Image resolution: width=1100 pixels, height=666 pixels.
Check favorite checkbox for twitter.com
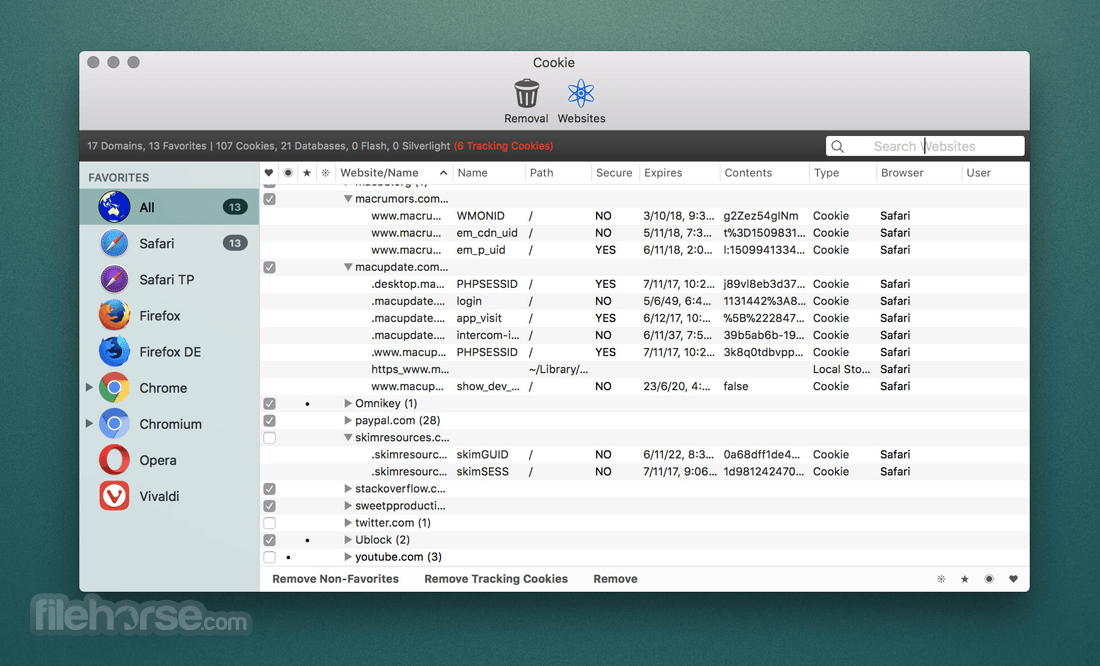[269, 523]
